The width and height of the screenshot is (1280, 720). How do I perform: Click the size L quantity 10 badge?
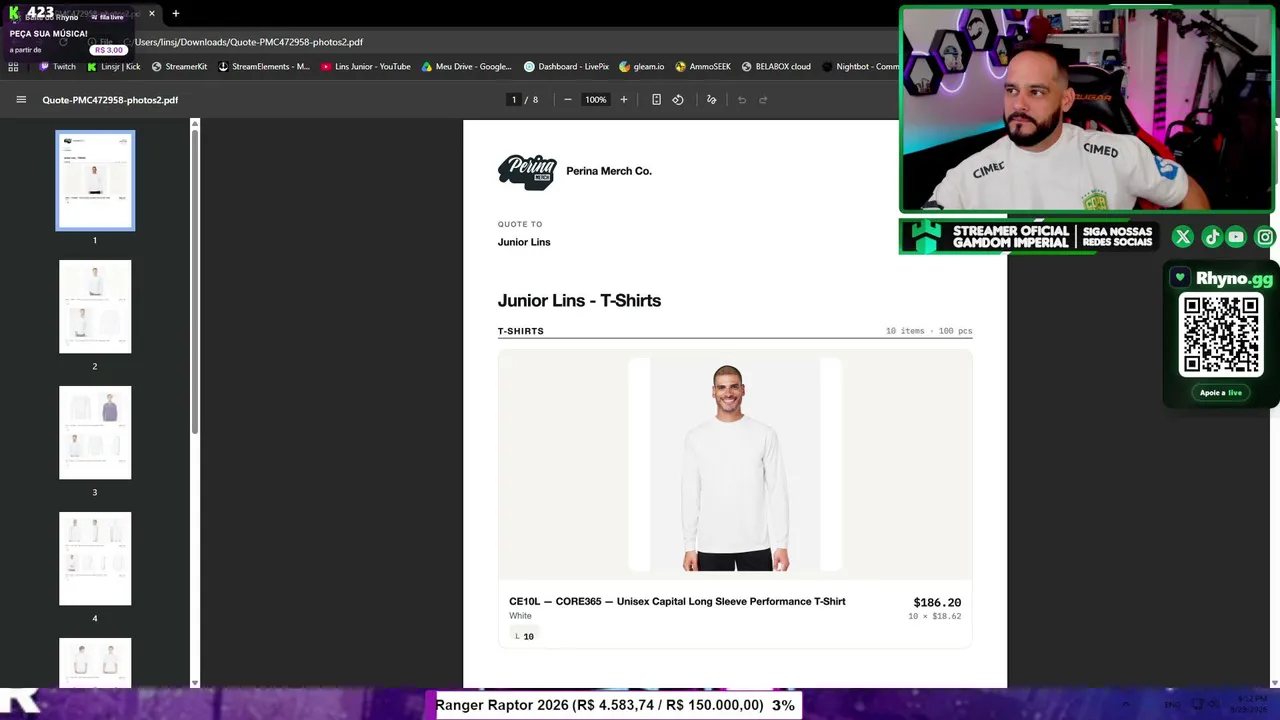tap(524, 636)
